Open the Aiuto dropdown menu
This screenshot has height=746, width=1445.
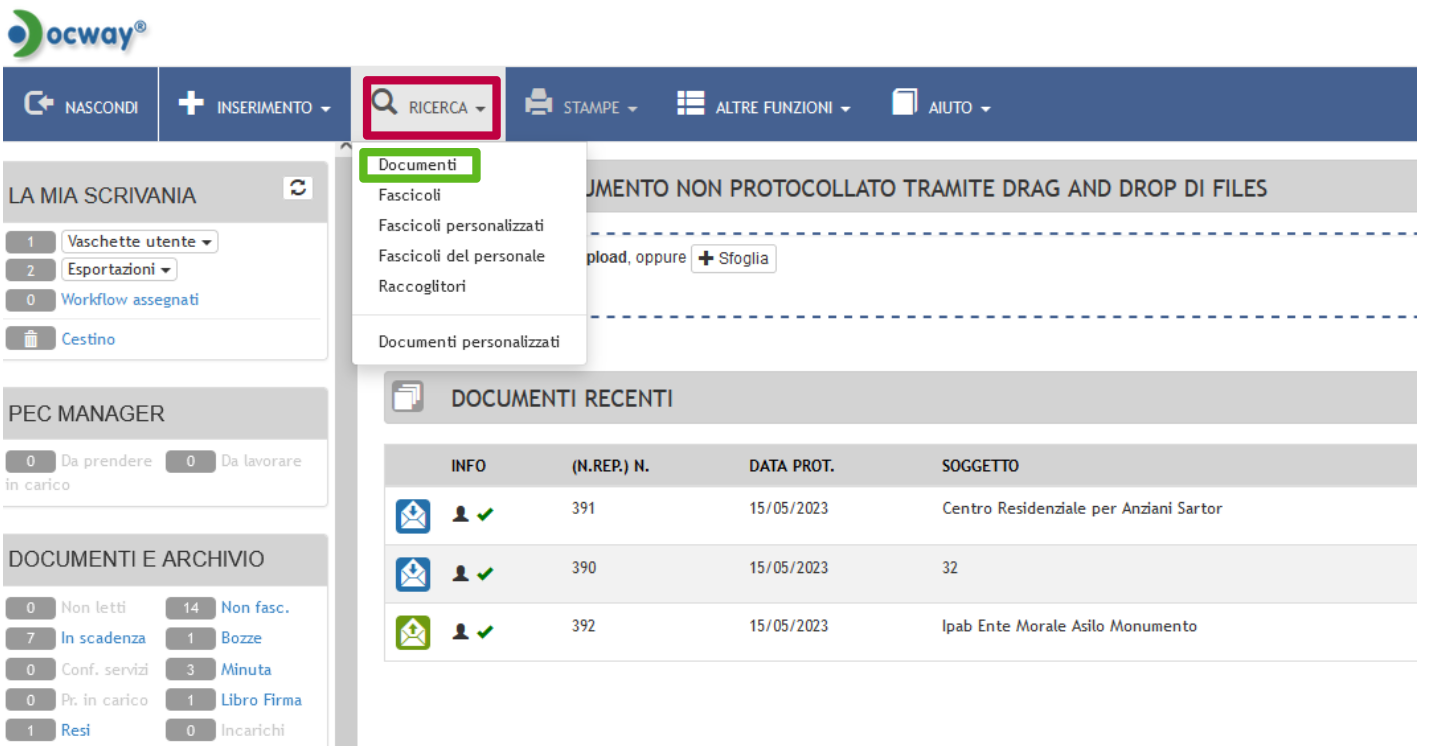(x=941, y=106)
